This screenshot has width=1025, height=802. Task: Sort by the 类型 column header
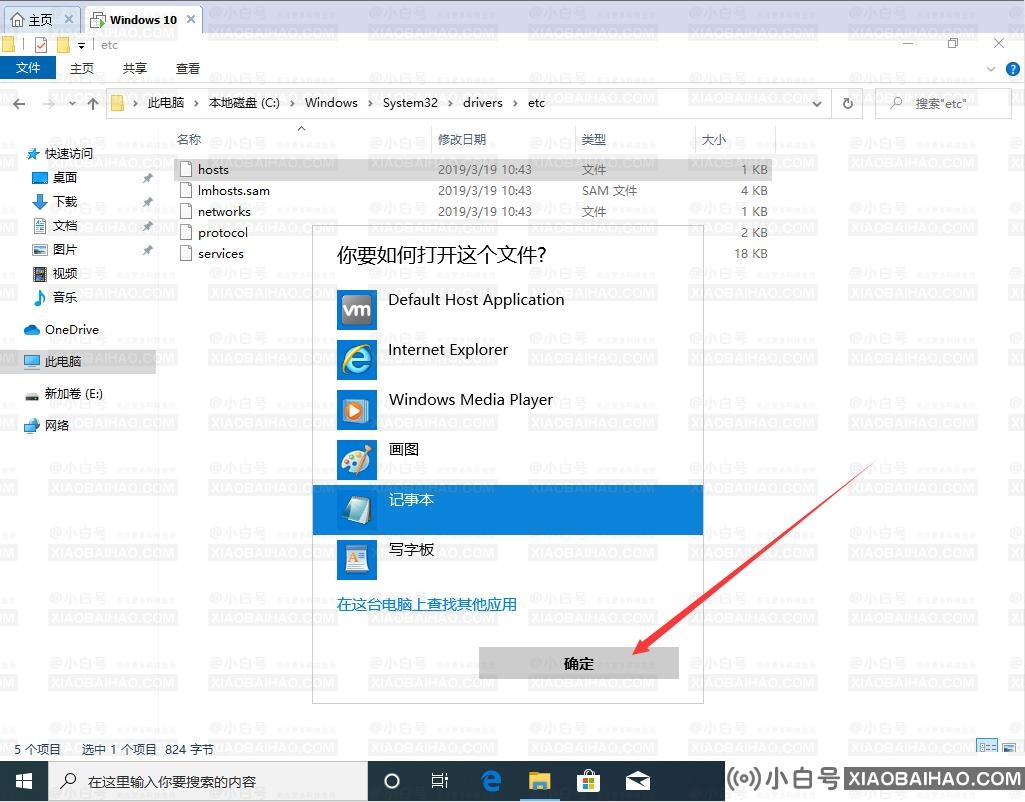[594, 139]
